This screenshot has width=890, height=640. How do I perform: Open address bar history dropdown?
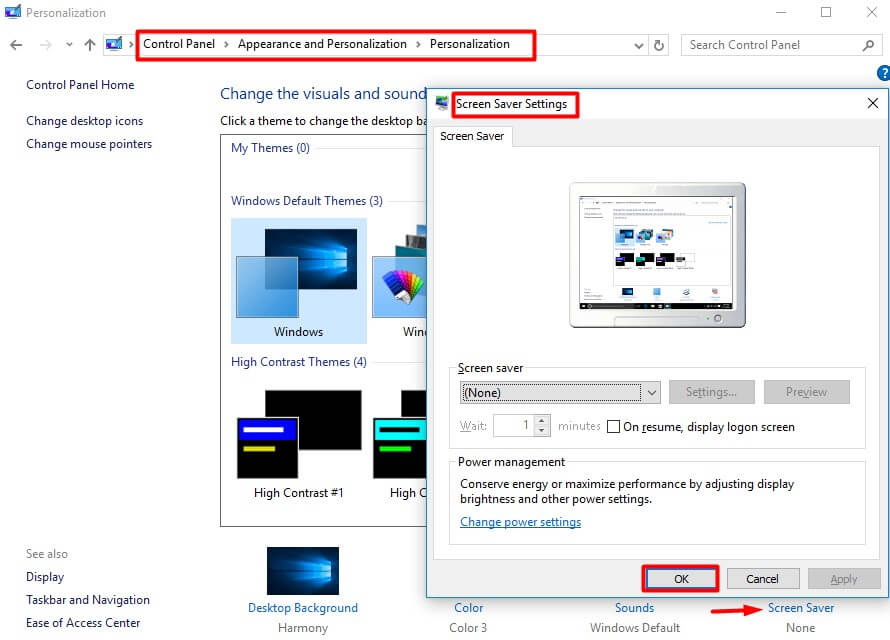coord(639,45)
